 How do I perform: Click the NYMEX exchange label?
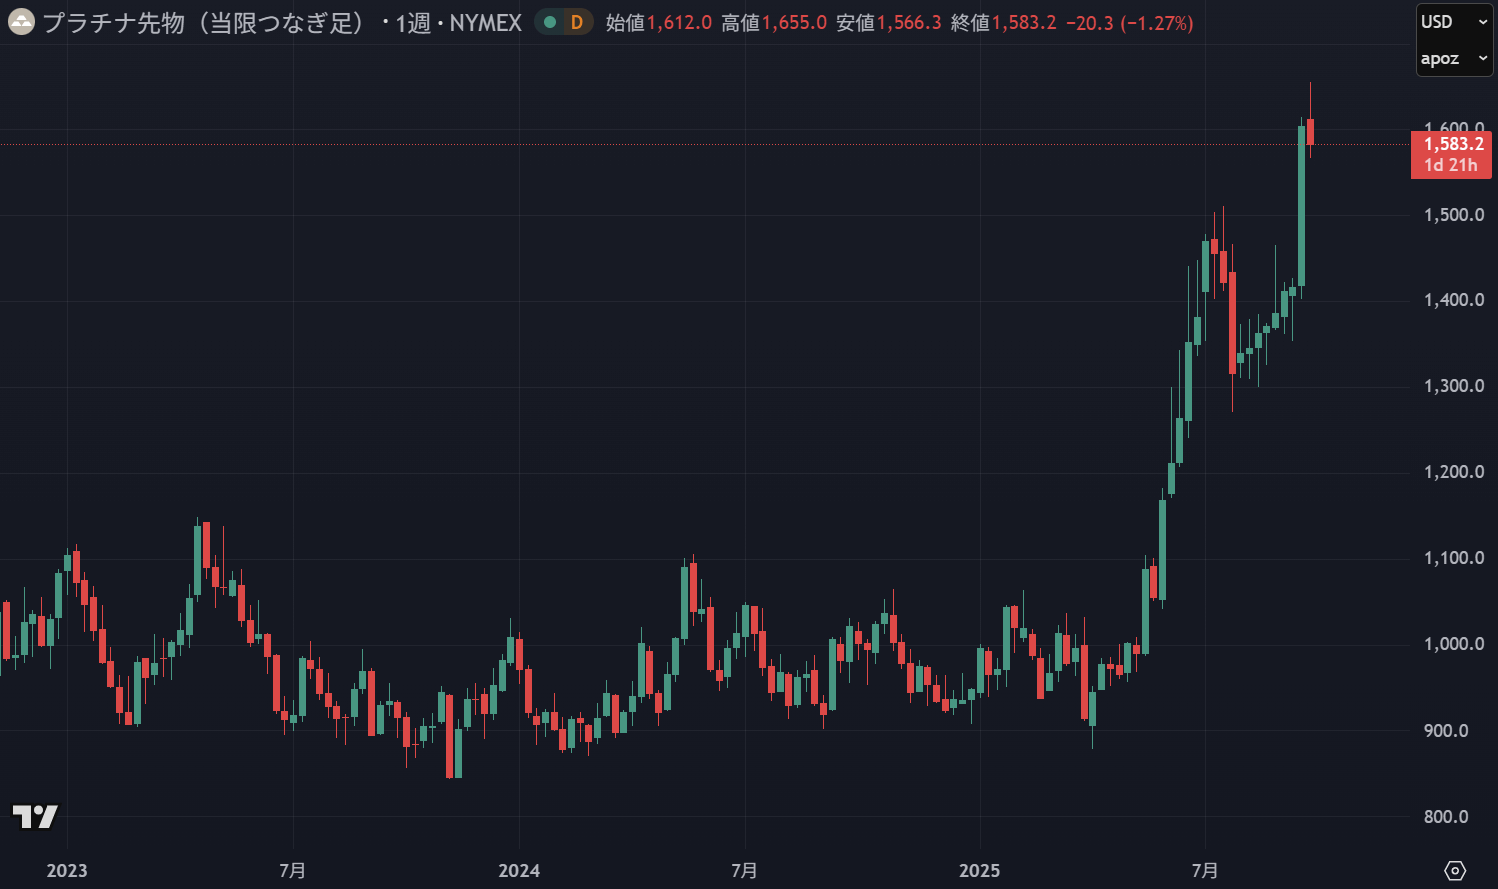point(485,22)
